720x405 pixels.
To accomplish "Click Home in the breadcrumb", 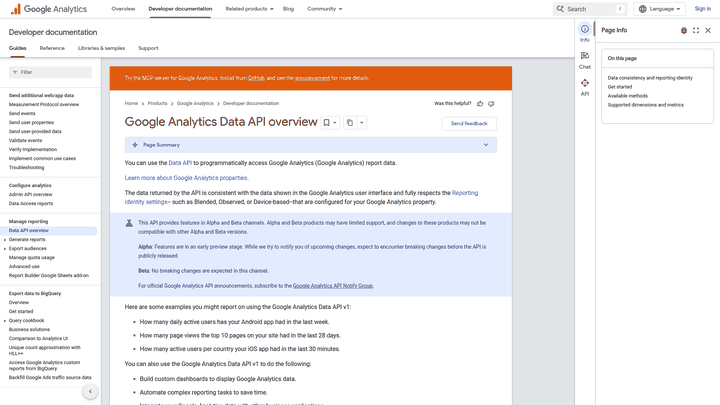I will point(131,104).
